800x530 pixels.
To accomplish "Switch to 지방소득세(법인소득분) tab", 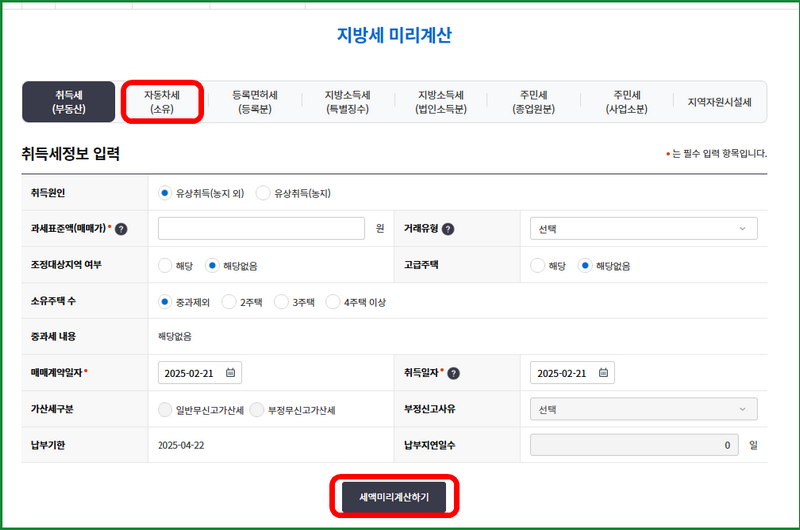I will [441, 102].
